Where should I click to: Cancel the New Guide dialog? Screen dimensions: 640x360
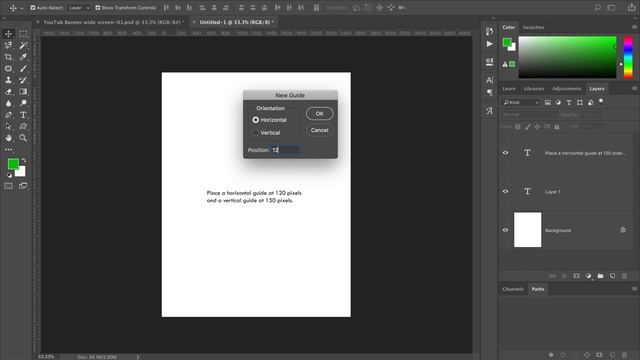click(320, 130)
